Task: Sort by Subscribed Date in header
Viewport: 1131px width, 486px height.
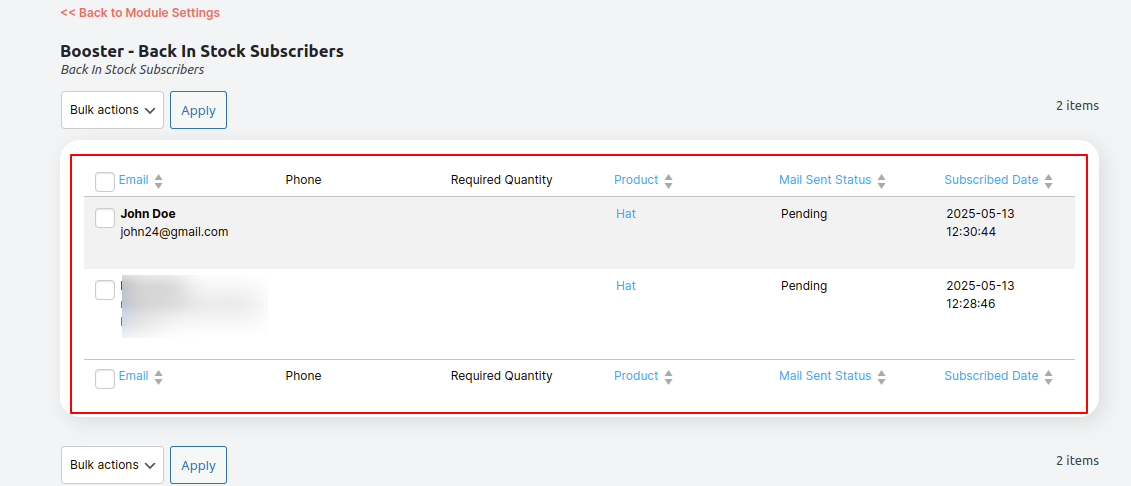Action: point(992,180)
